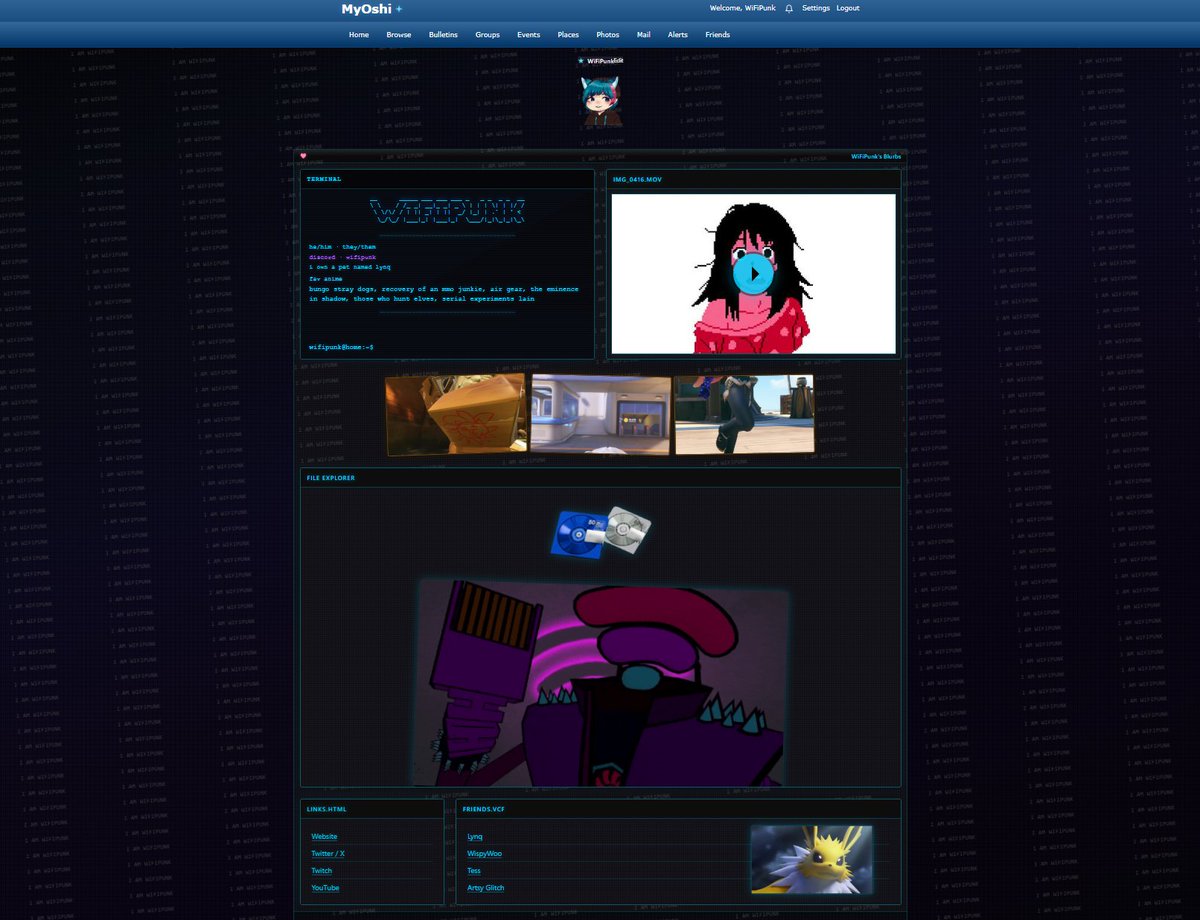Click the 'he/him · they/them' line
1200x920 pixels.
coord(343,246)
